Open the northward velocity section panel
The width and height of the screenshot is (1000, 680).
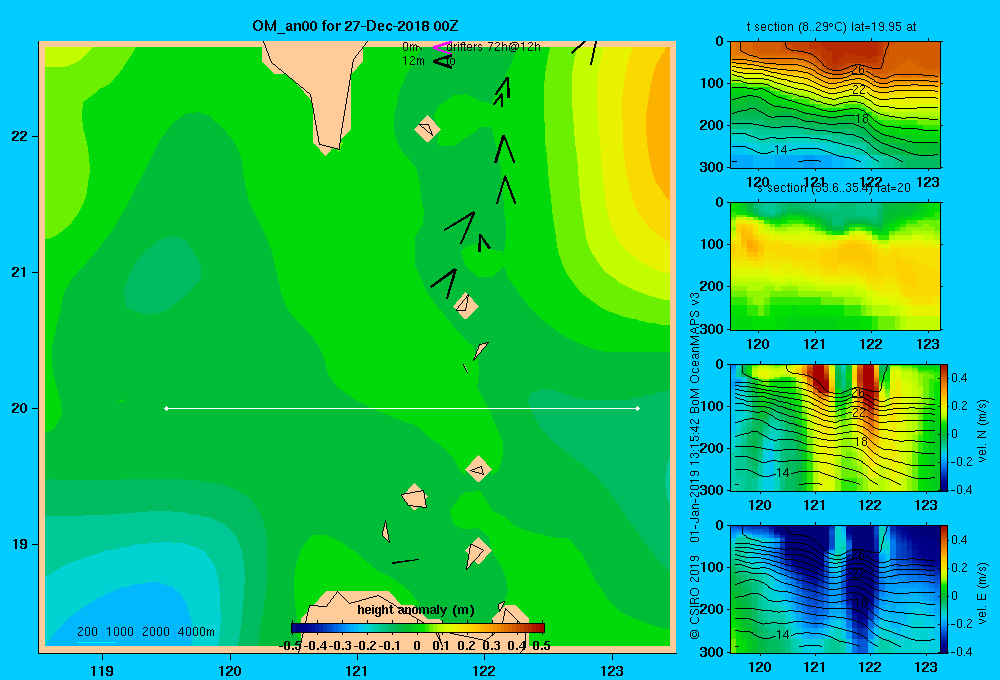tap(835, 427)
